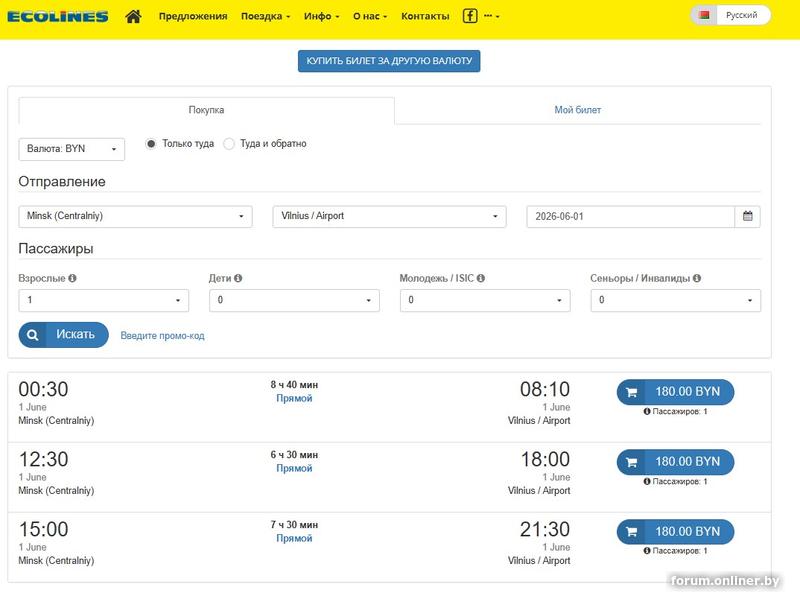The width and height of the screenshot is (800, 602).
Task: Open the Поездка menu
Action: click(x=265, y=17)
